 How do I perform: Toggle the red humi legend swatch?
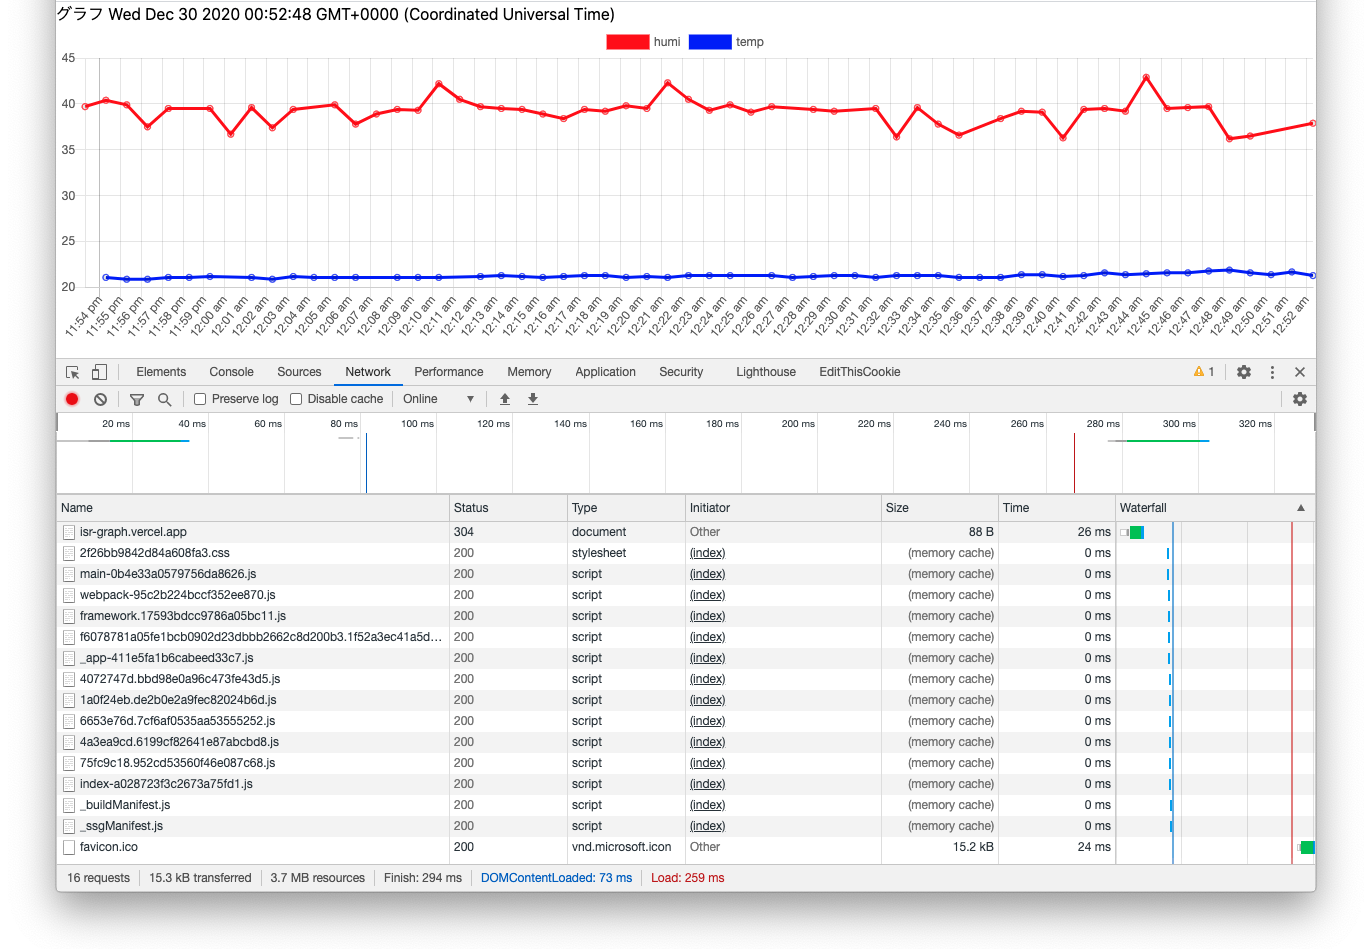628,42
